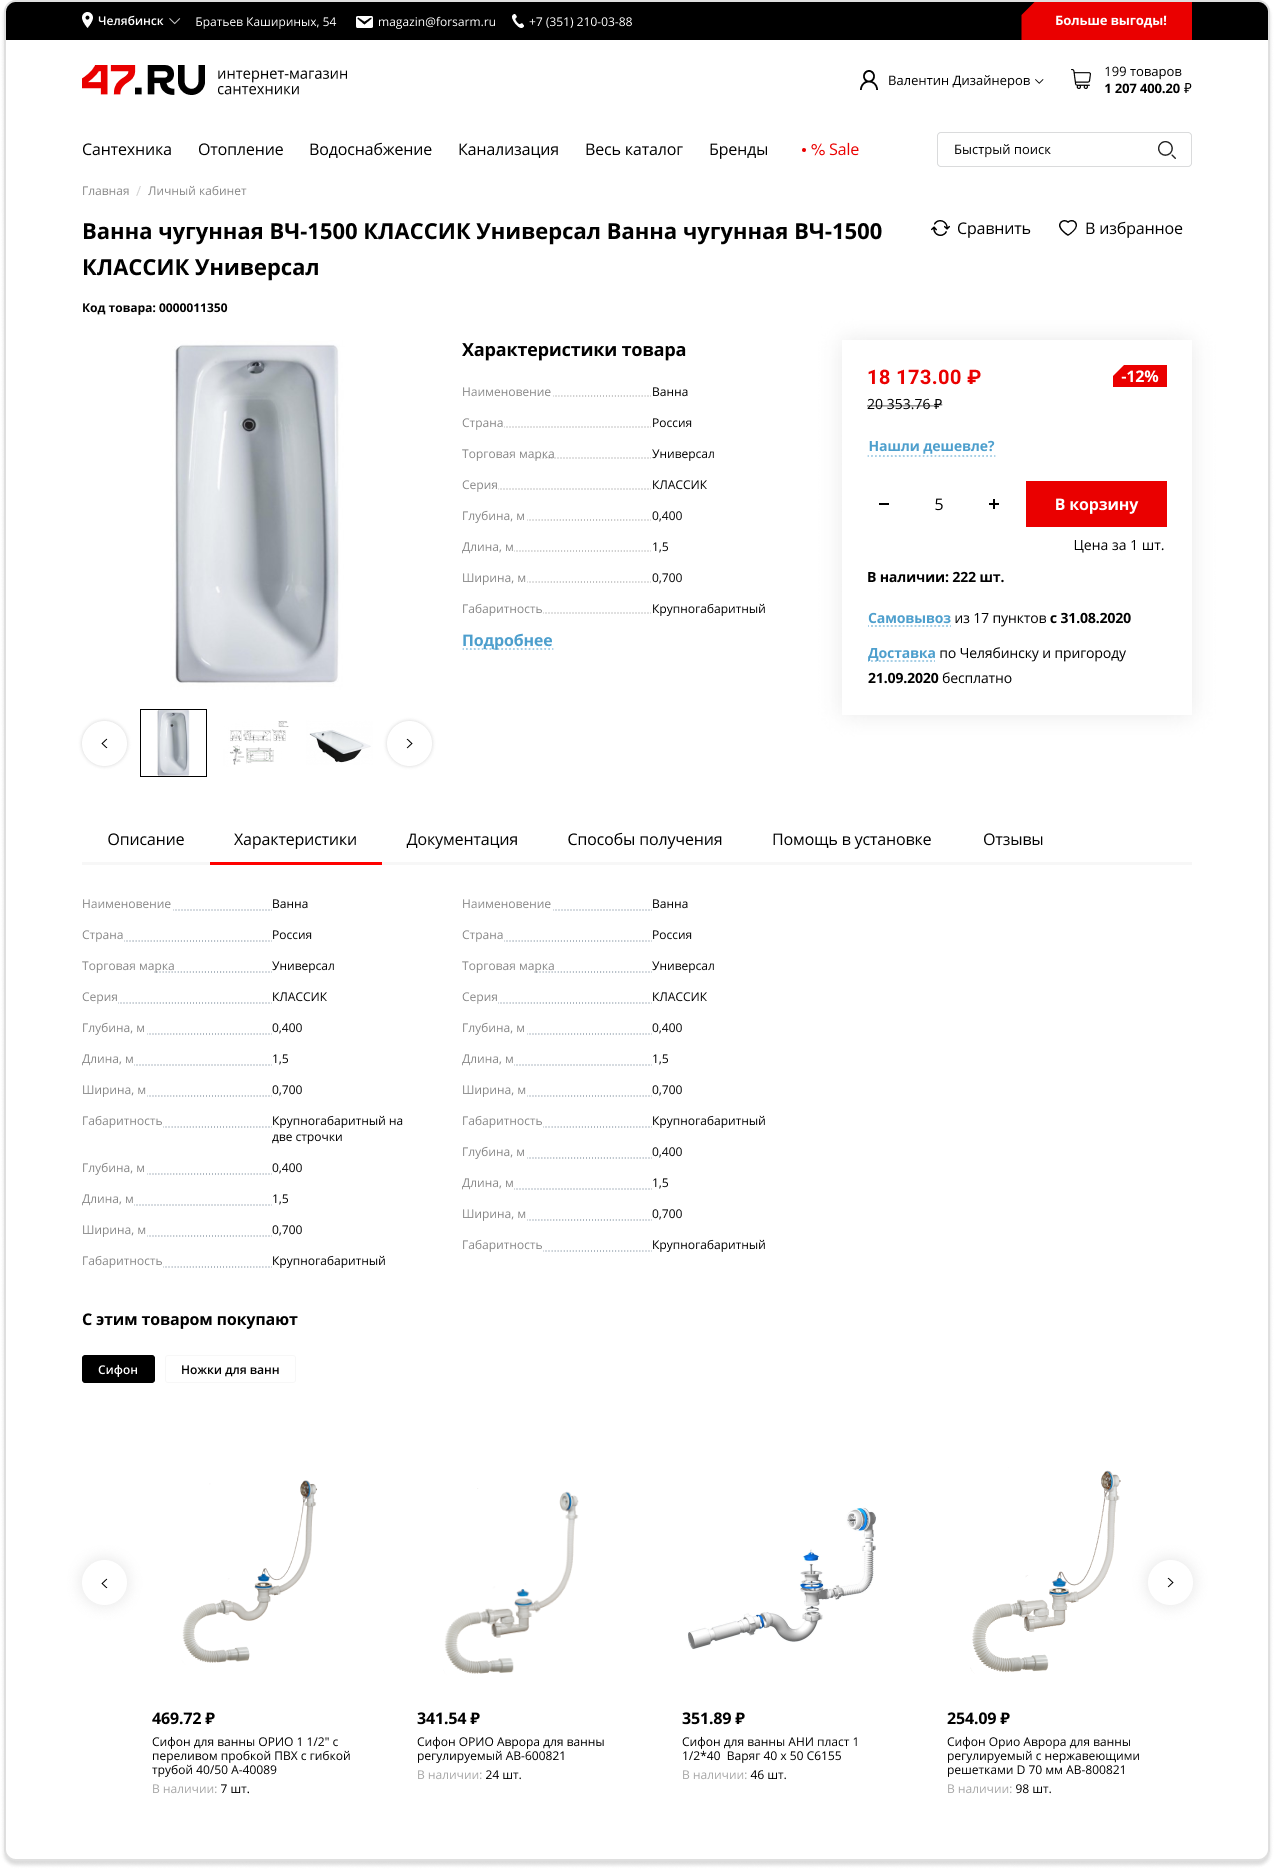
Task: Click the search magnifier icon
Action: click(1166, 150)
